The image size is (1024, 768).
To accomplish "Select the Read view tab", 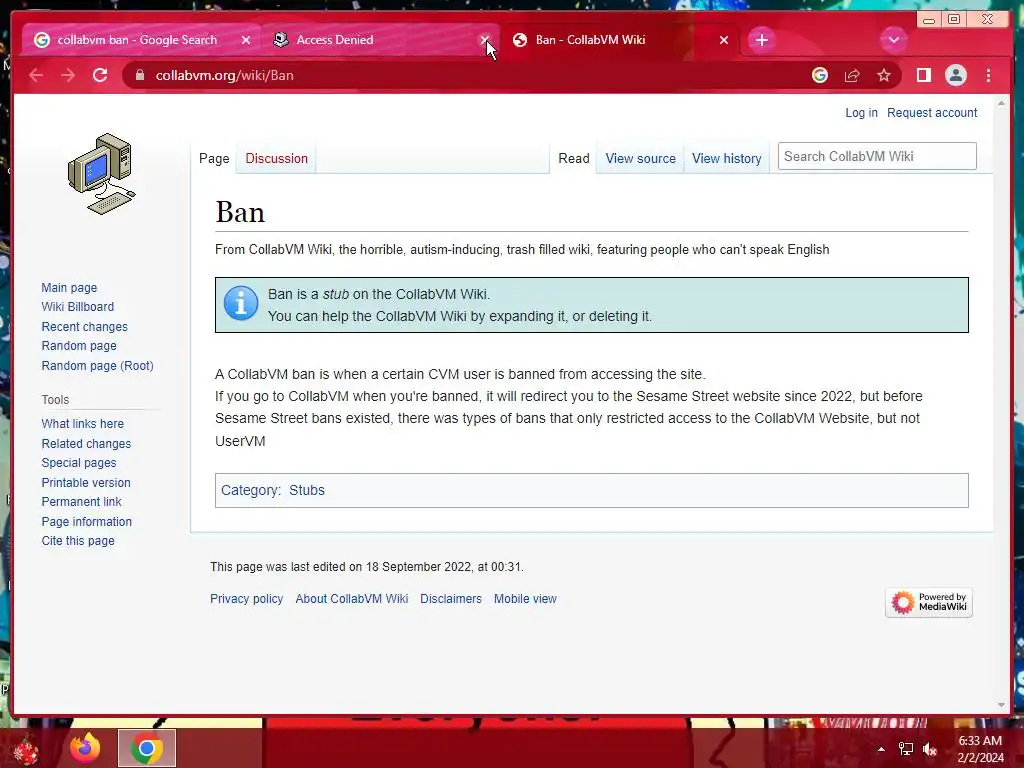I will [x=573, y=158].
